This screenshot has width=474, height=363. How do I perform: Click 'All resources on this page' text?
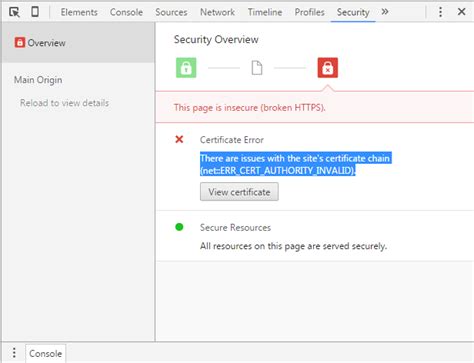click(293, 246)
